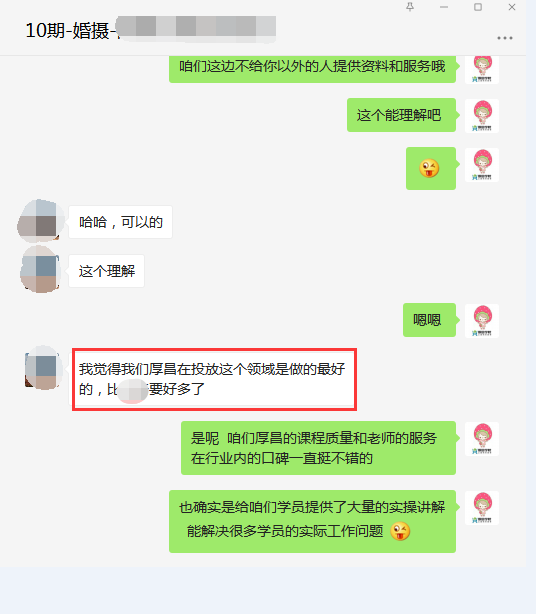Select the white bubble 哈哈，可以的

pos(121,222)
